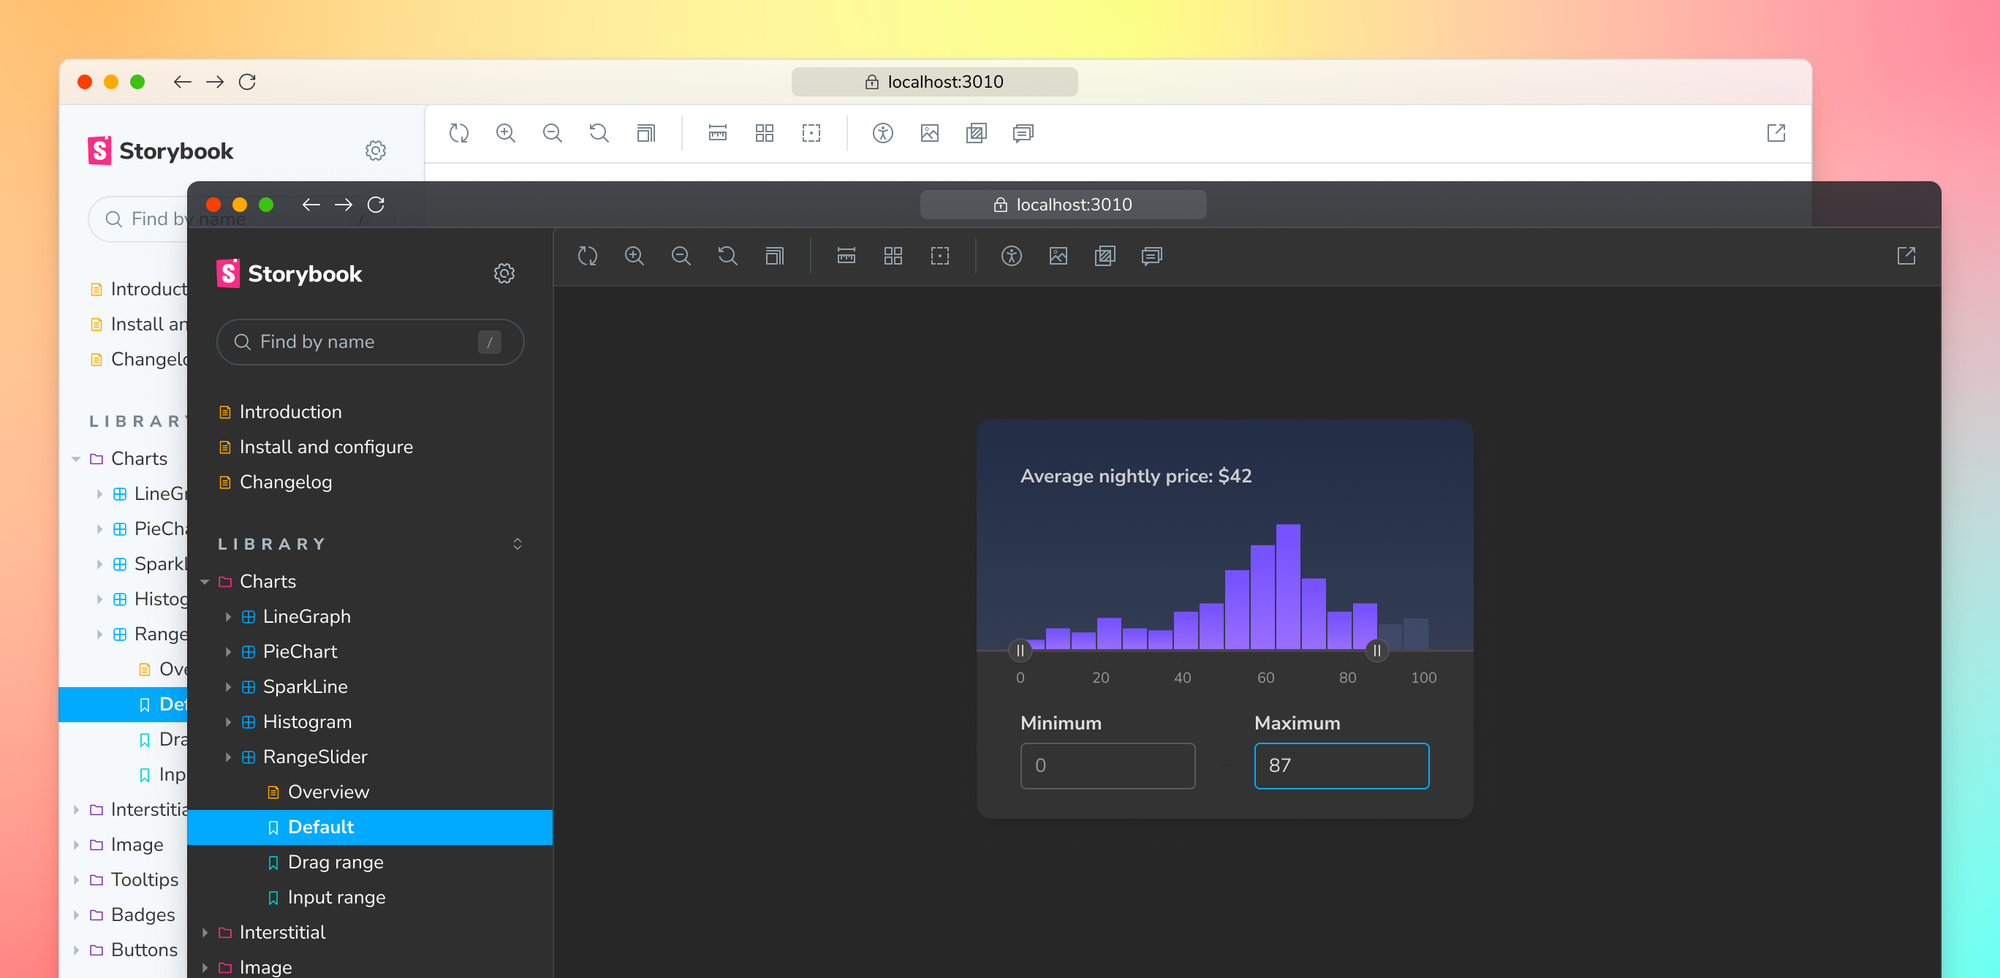This screenshot has width=2000, height=978.
Task: Reset the preview zoom level
Action: (x=727, y=256)
